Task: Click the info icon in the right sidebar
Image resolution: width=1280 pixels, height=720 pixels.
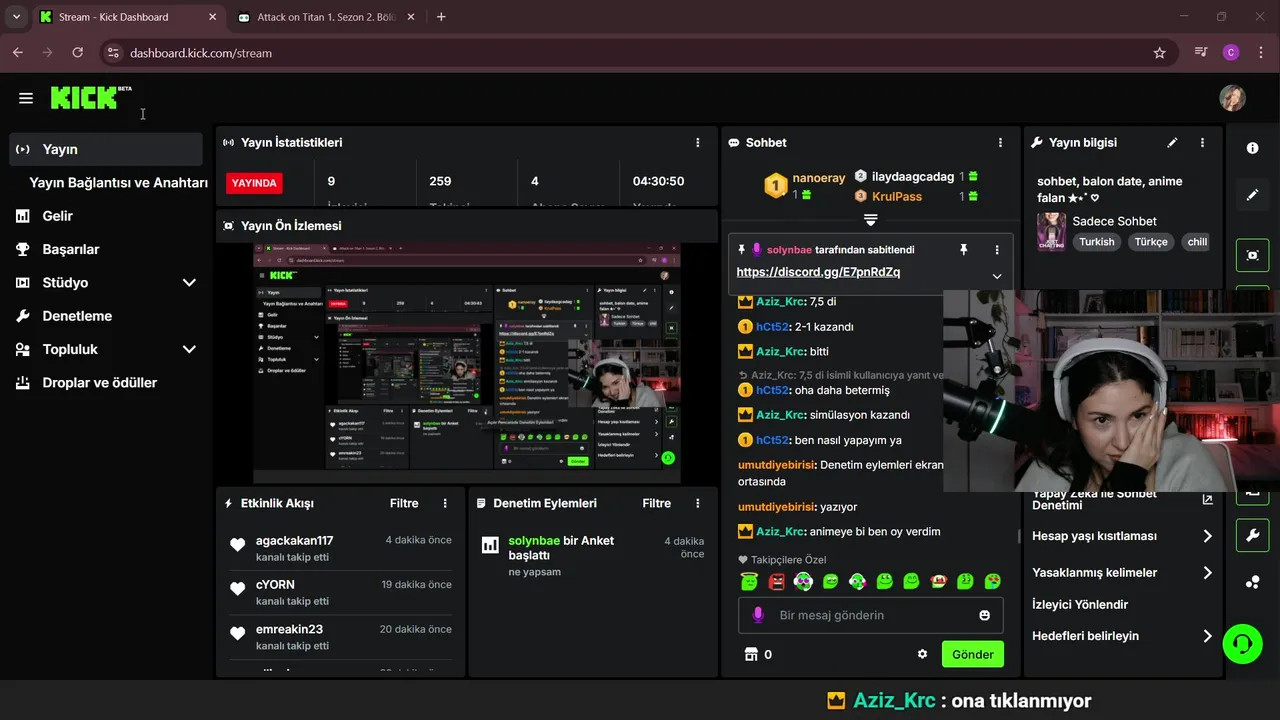Action: point(1252,148)
